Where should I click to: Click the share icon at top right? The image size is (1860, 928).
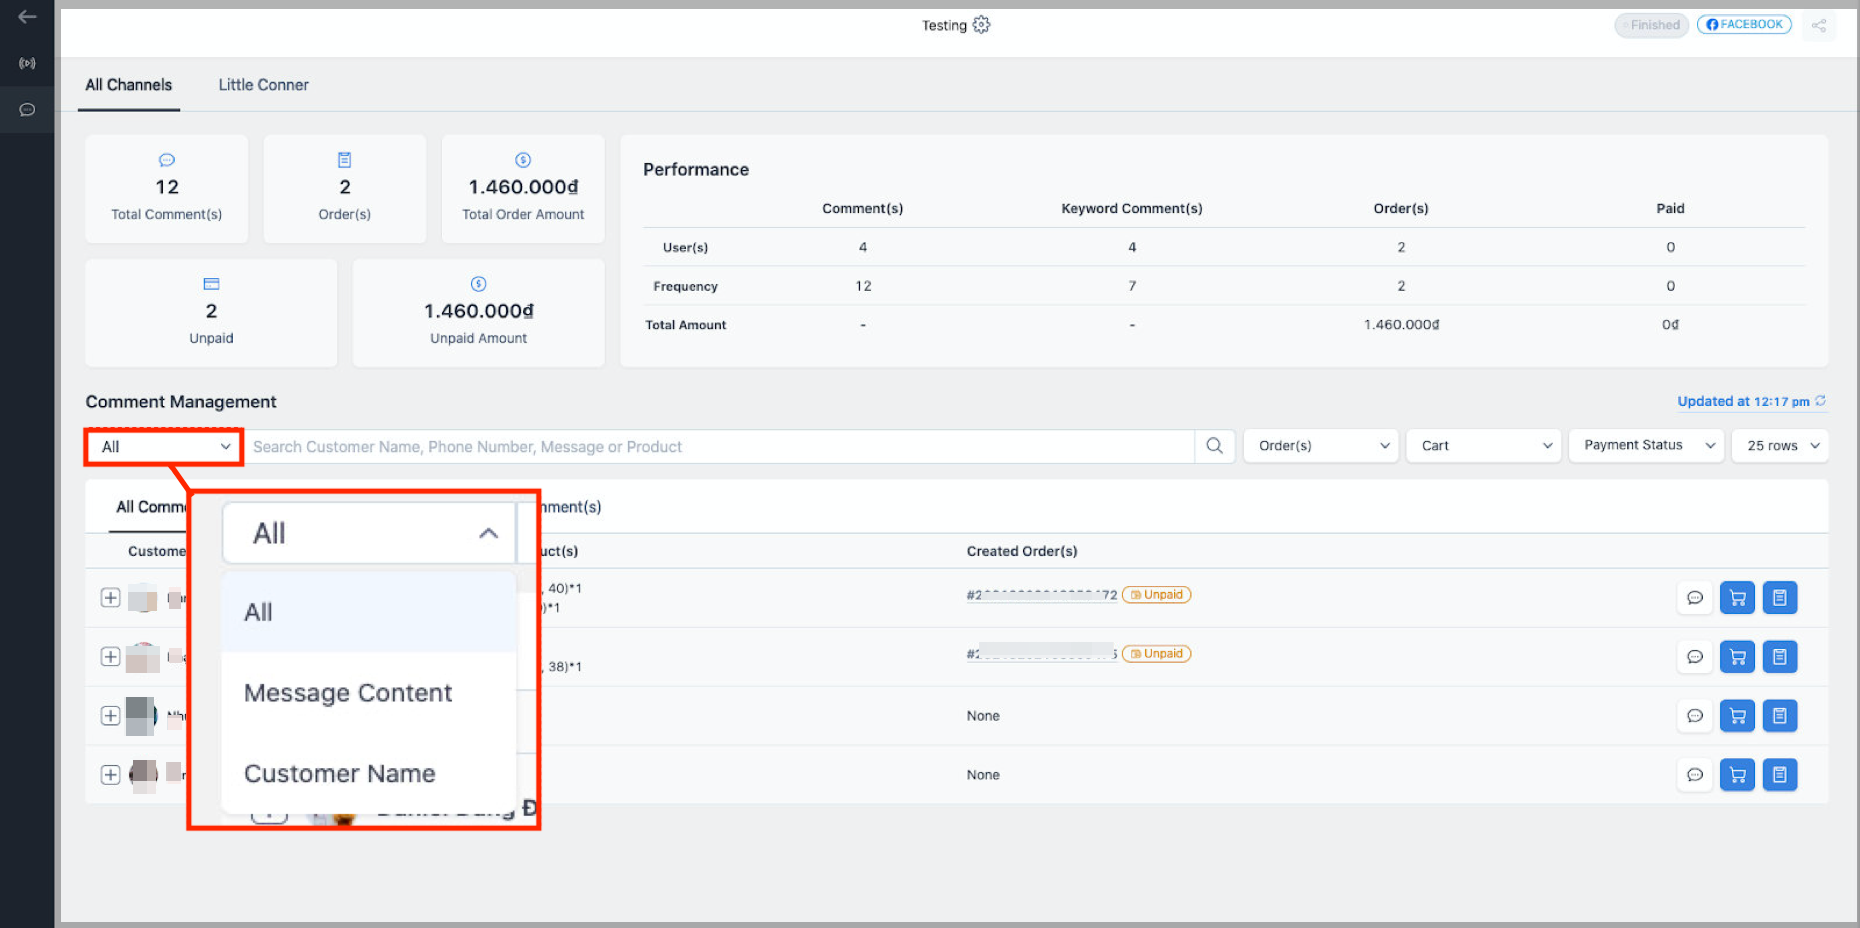click(x=1818, y=26)
